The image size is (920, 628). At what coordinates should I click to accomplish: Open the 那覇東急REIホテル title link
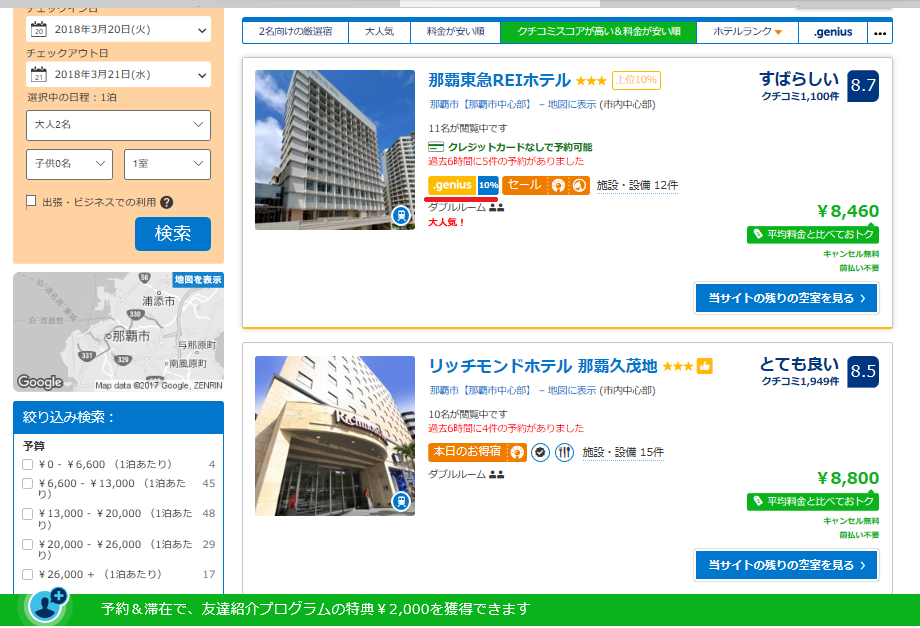[x=499, y=80]
